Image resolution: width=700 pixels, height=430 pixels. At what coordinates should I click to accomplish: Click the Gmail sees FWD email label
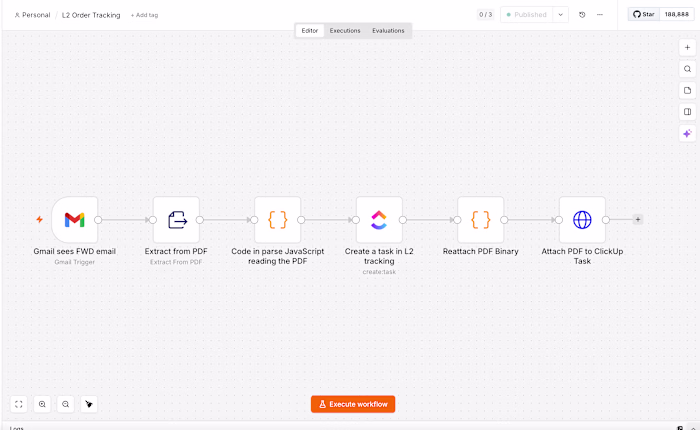[x=75, y=251]
